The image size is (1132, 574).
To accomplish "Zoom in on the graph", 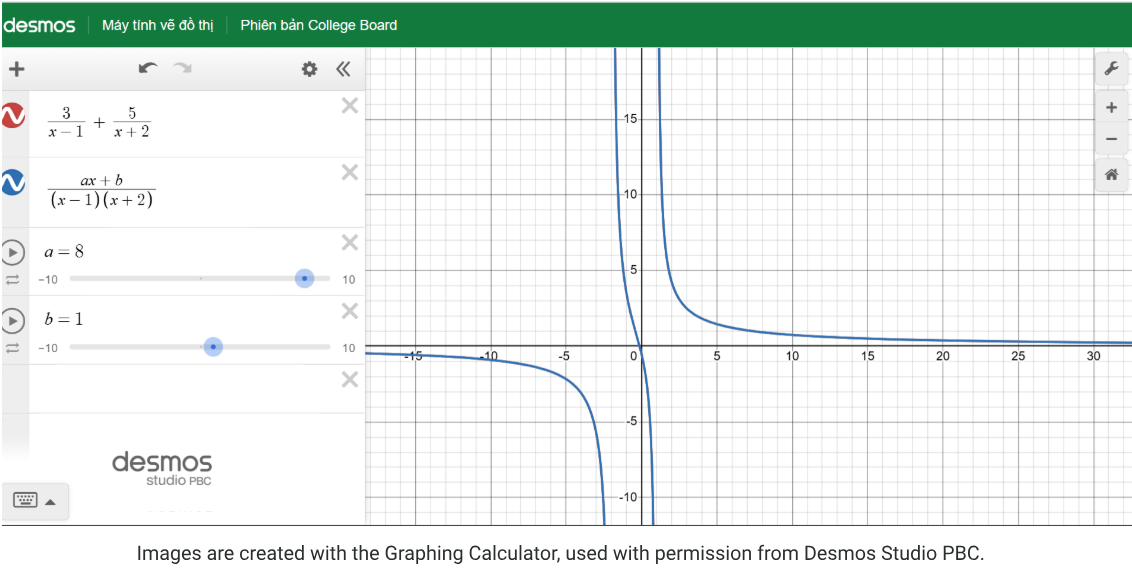I will [x=1111, y=108].
